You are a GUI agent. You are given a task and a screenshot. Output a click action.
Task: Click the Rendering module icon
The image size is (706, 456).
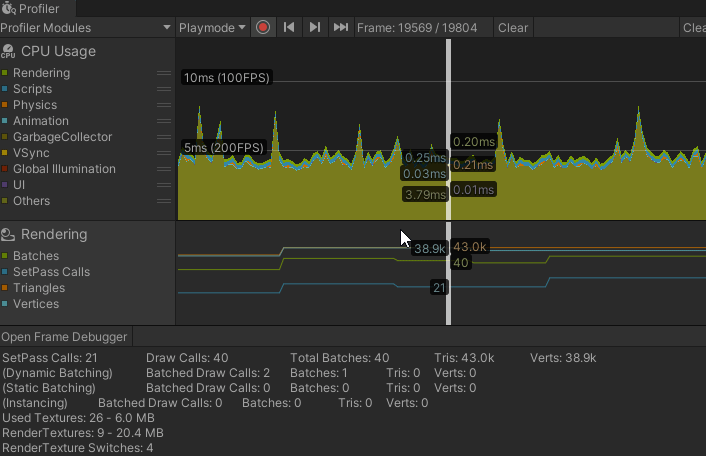click(8, 235)
